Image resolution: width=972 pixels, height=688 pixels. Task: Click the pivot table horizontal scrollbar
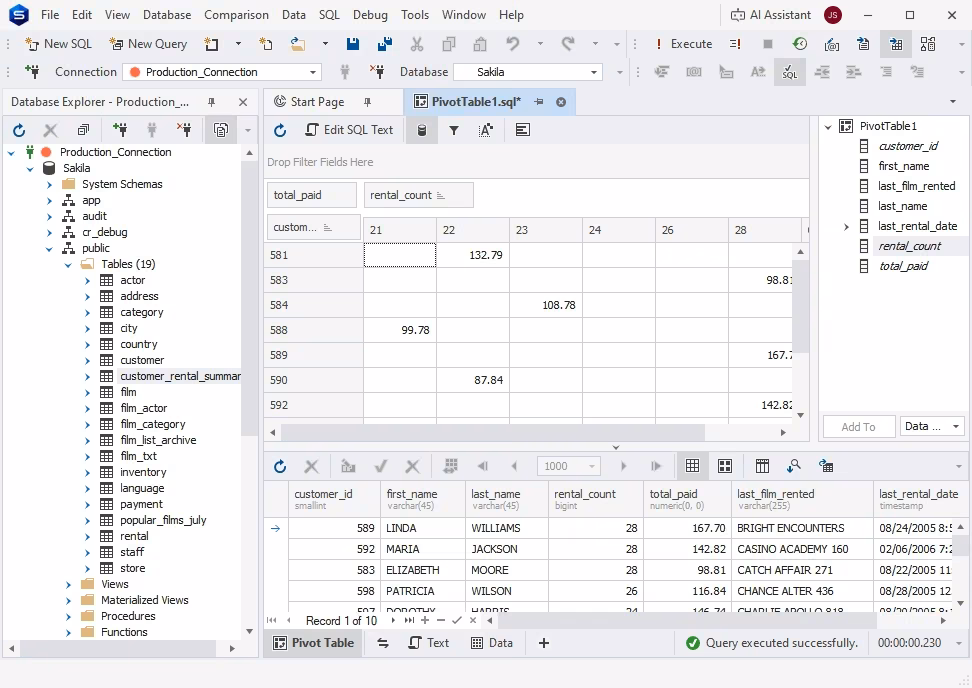click(x=493, y=432)
